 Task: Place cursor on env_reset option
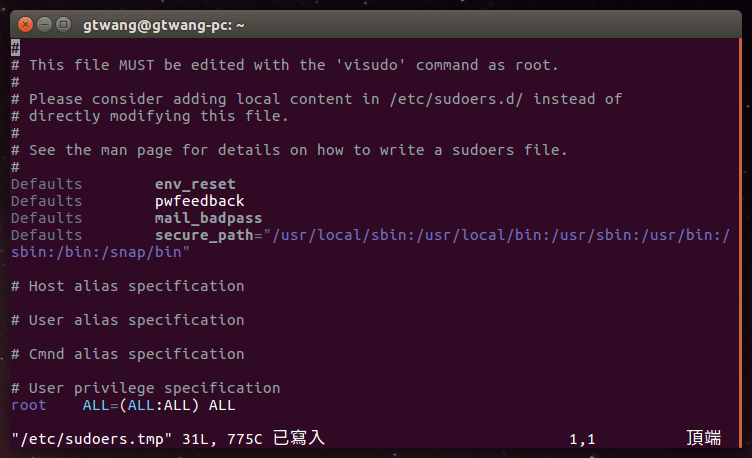pyautogui.click(x=195, y=184)
